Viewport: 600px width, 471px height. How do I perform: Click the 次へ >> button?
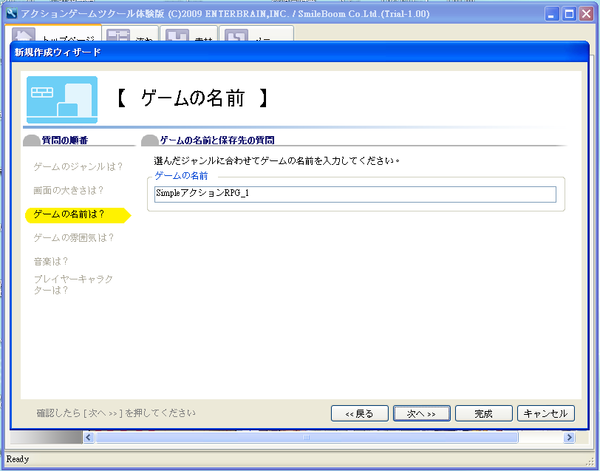tap(421, 414)
